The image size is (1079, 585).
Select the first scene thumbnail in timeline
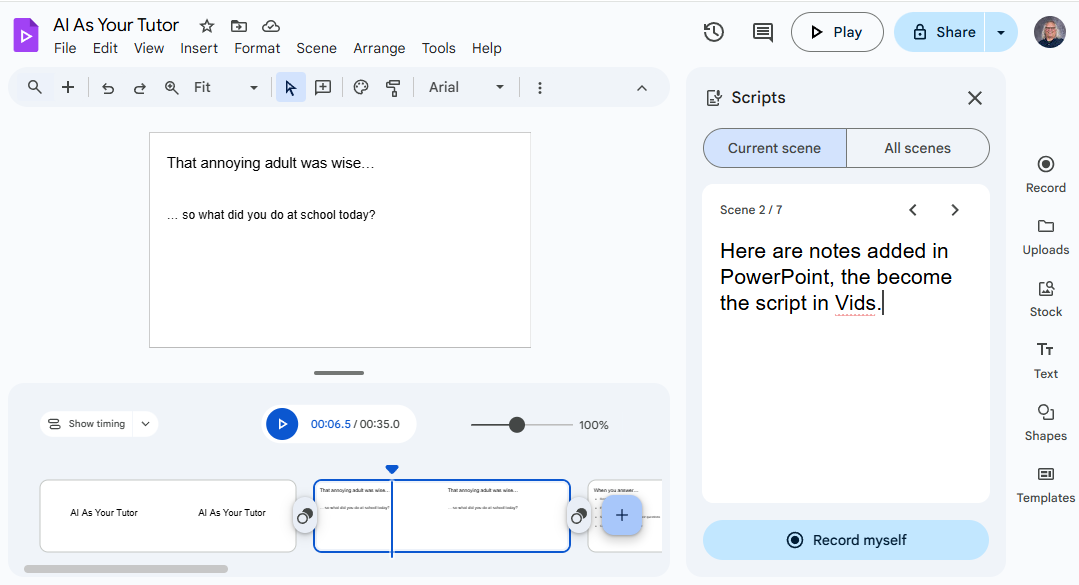(167, 515)
